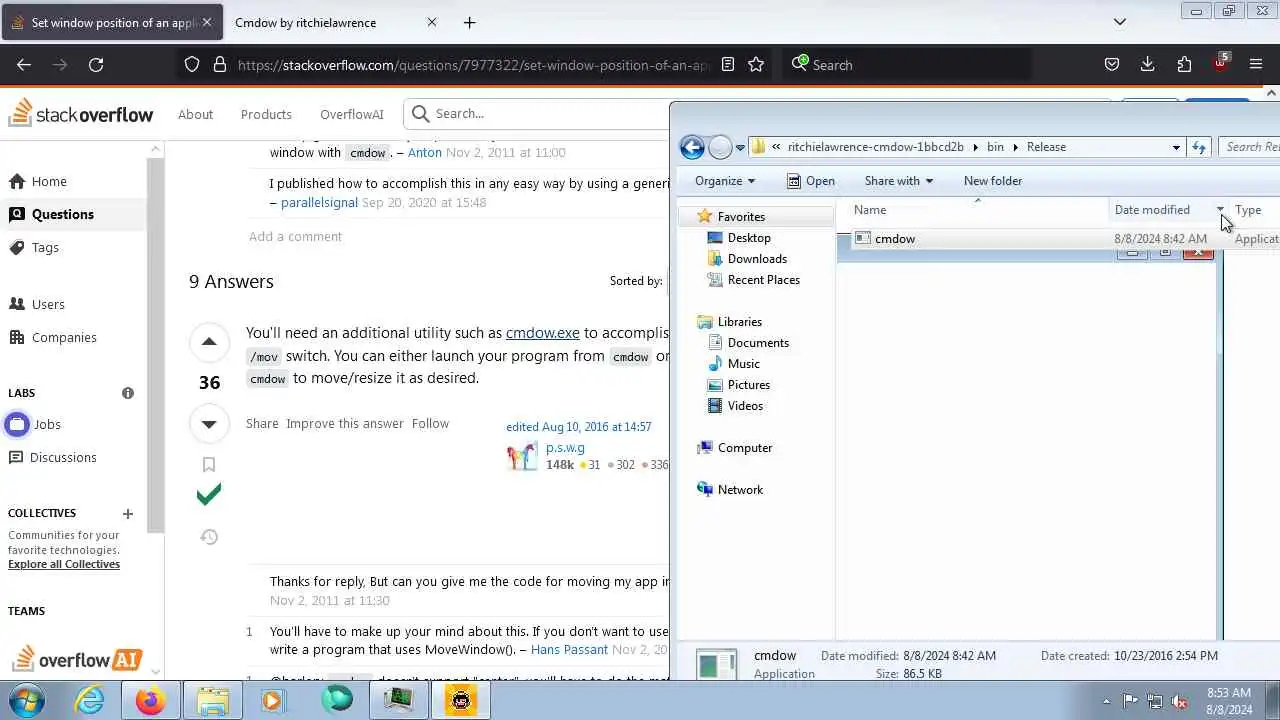Open Firefox extensions menu

pos(1184,64)
